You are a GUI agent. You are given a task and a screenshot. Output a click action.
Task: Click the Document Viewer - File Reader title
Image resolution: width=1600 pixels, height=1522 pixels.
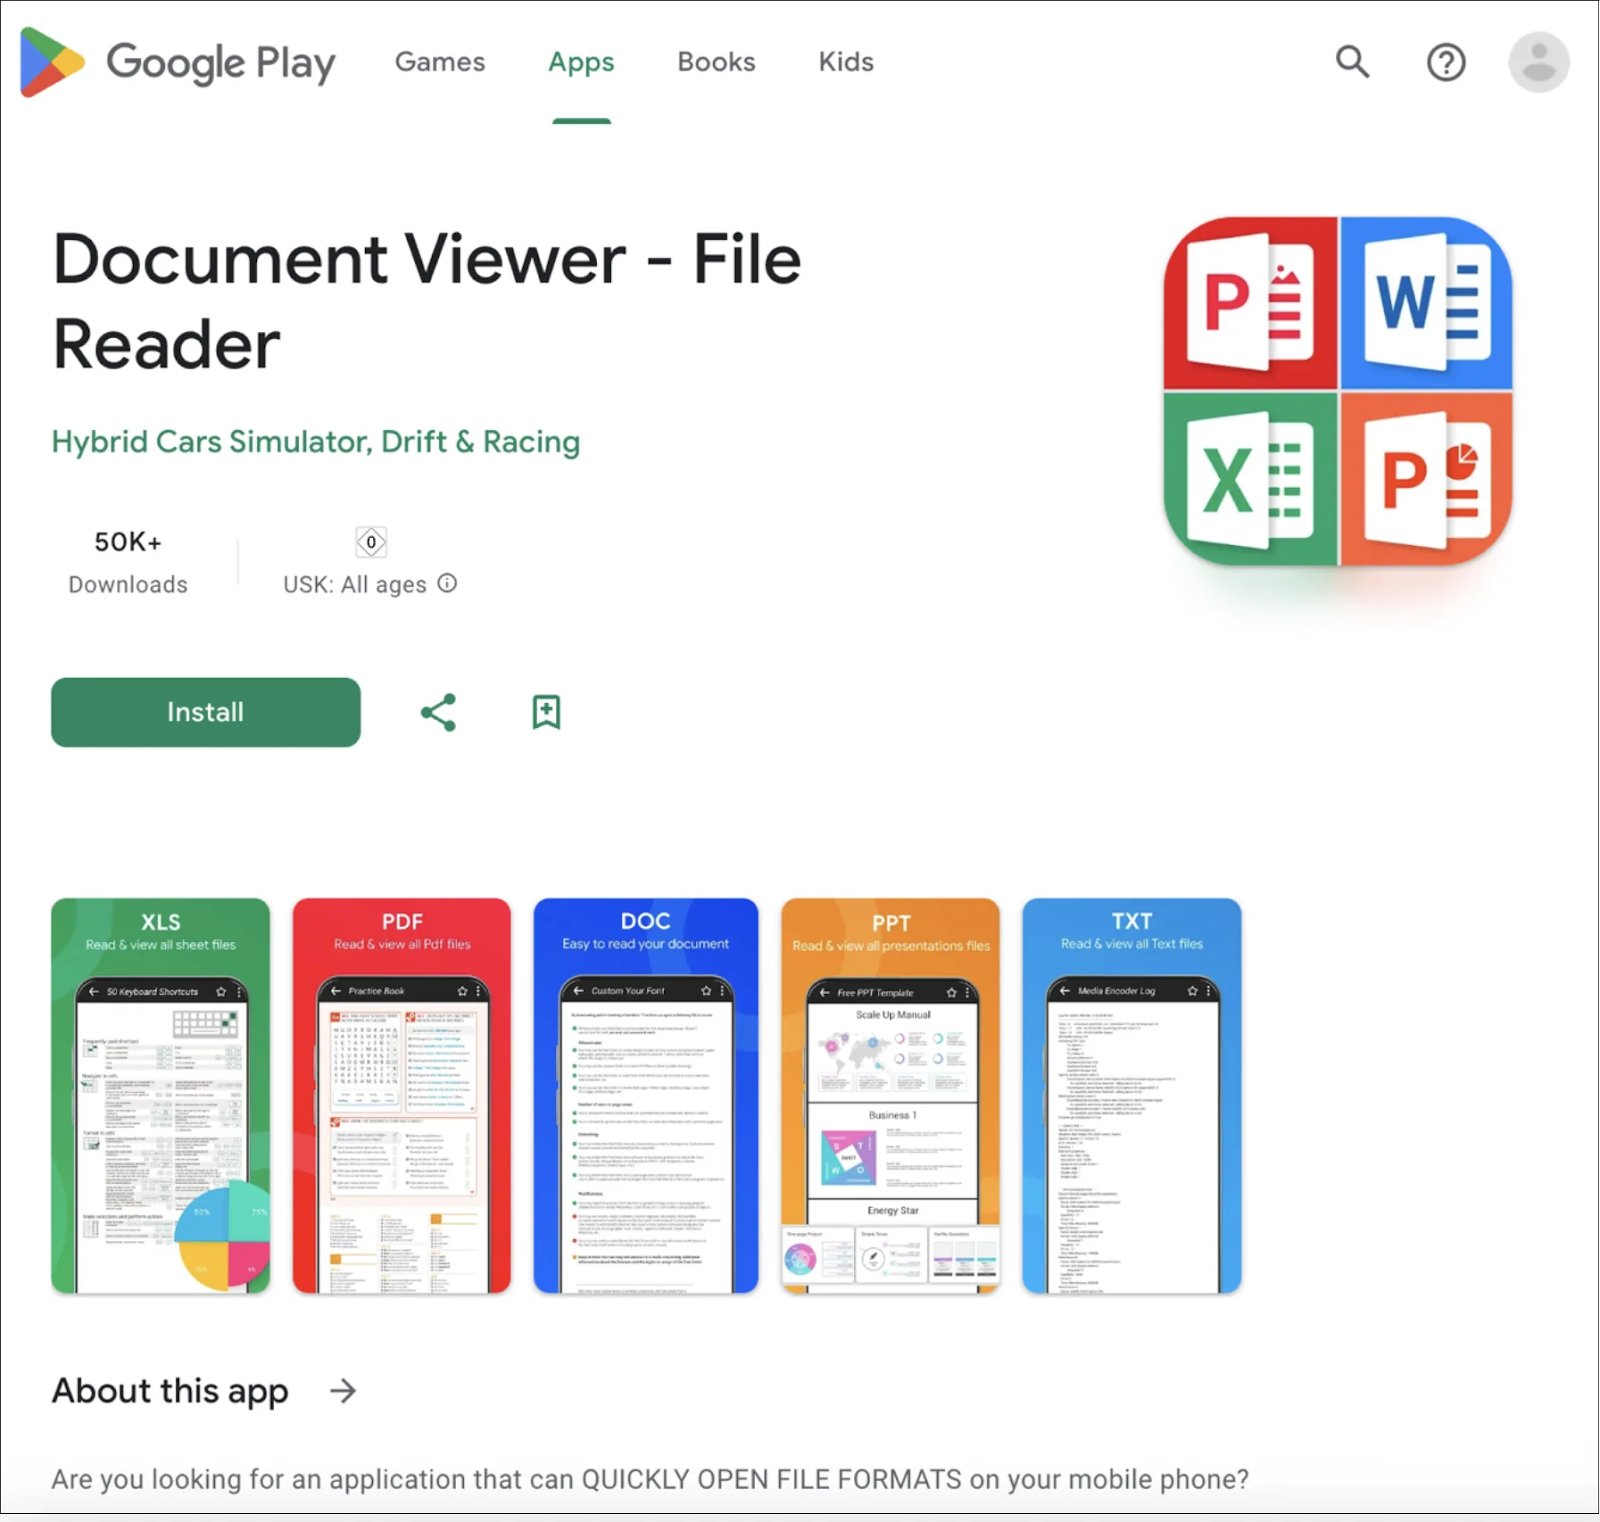click(427, 301)
